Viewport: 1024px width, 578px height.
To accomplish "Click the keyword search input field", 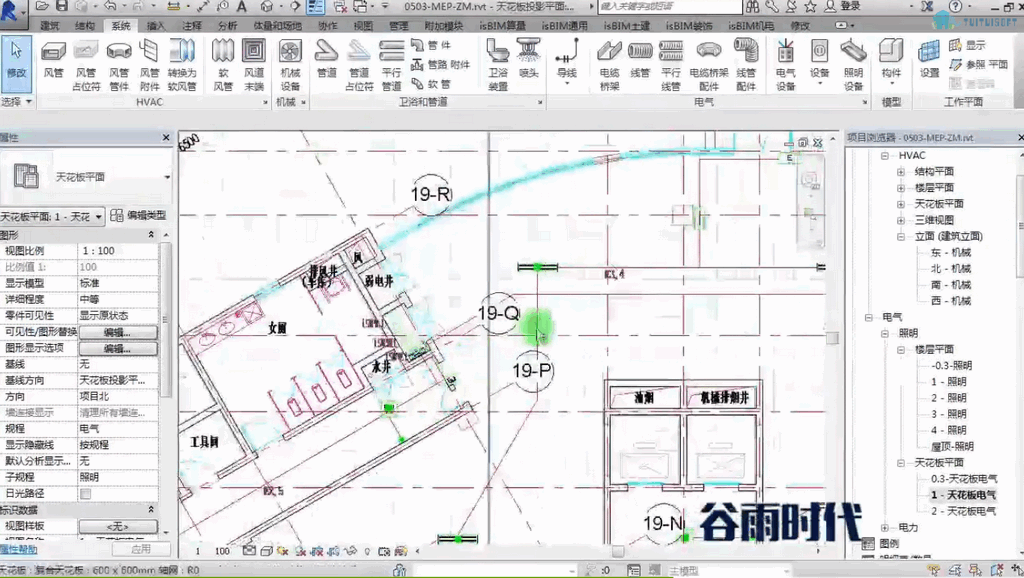I will point(669,7).
